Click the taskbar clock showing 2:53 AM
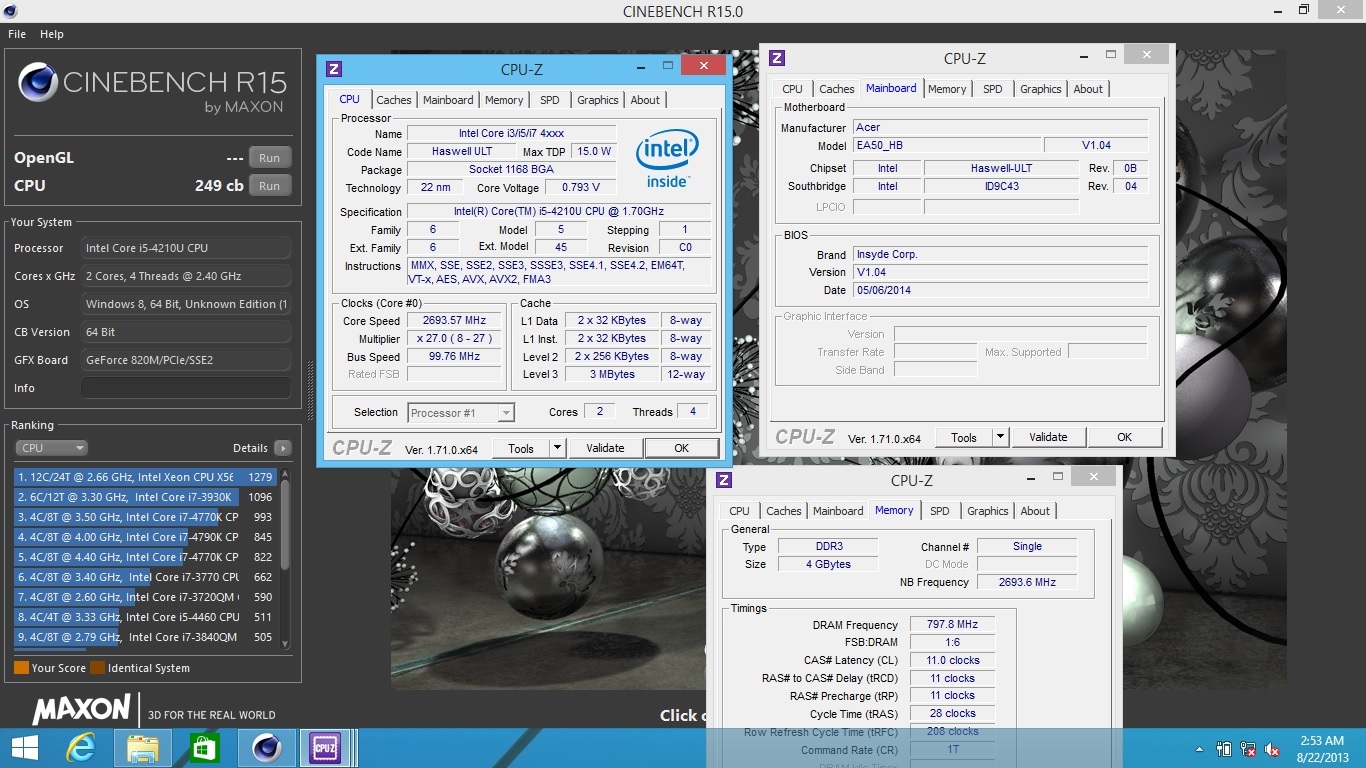 pos(1322,749)
